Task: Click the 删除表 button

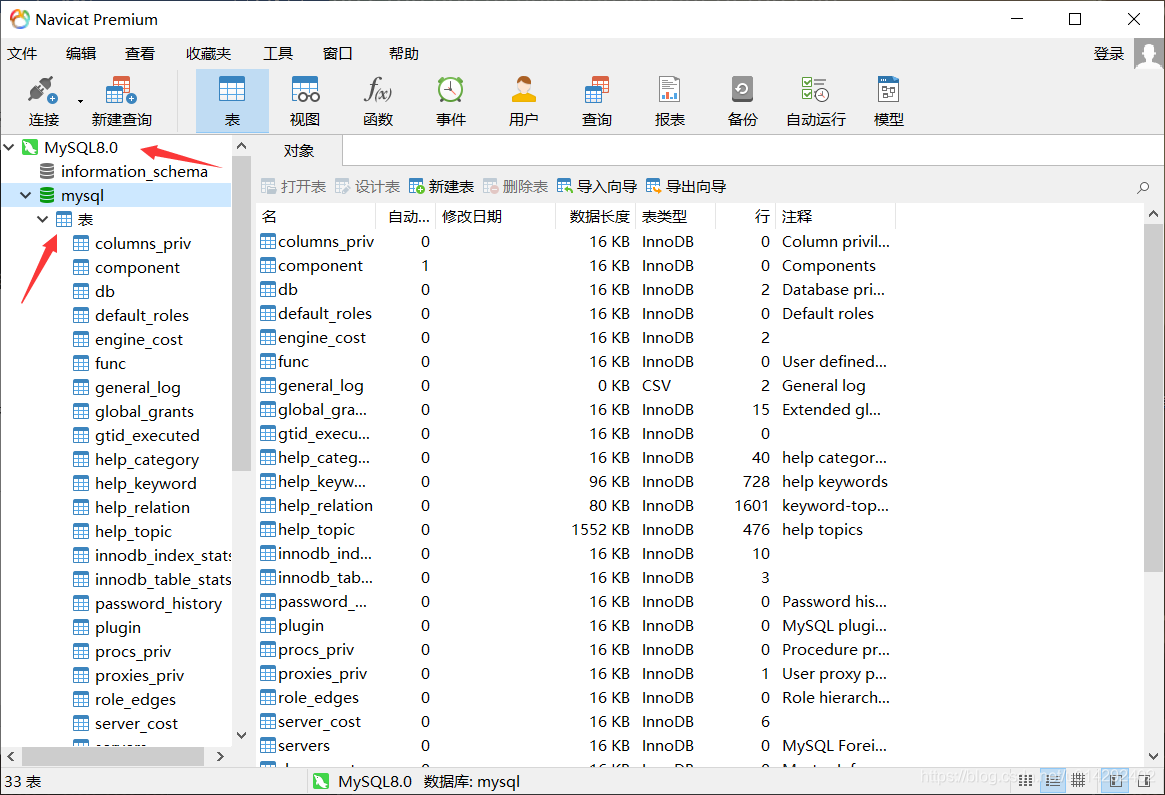Action: (x=515, y=186)
